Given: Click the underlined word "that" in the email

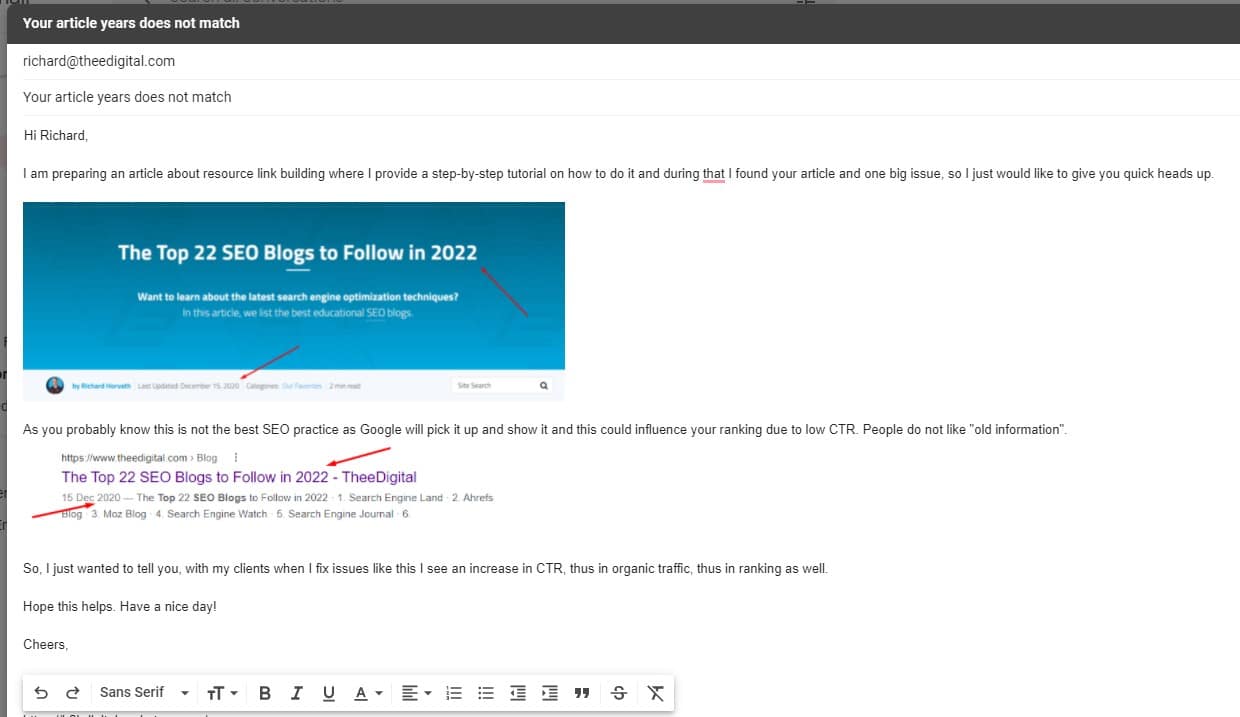Looking at the screenshot, I should click(x=713, y=174).
